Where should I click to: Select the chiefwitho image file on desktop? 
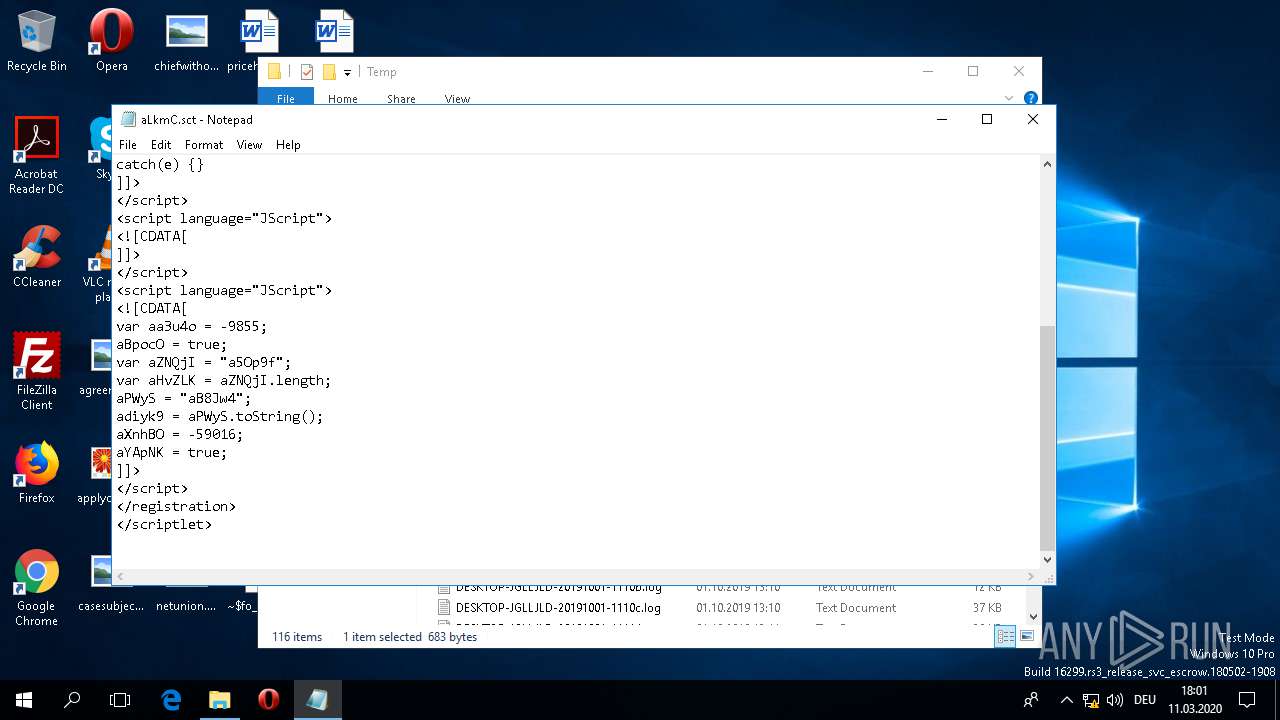point(186,41)
